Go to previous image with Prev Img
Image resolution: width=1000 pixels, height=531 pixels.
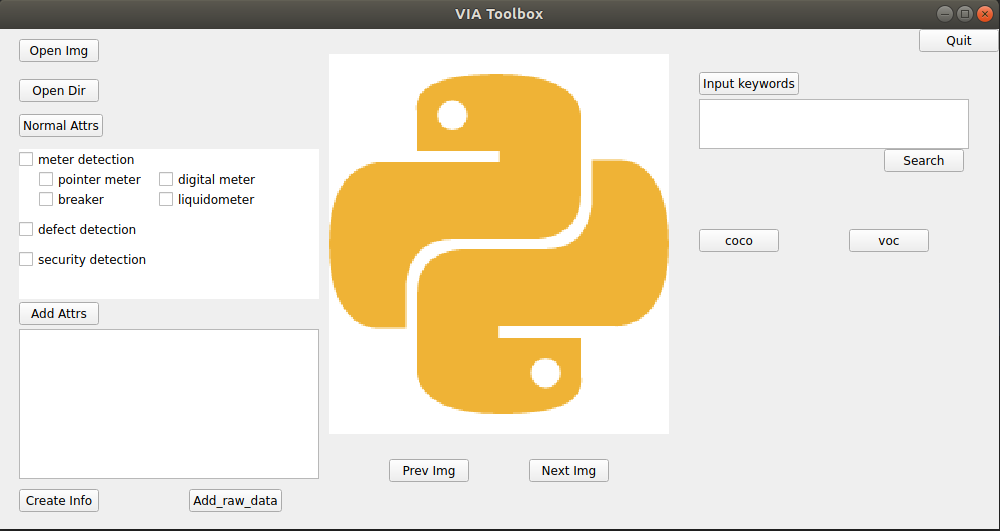[x=429, y=471]
